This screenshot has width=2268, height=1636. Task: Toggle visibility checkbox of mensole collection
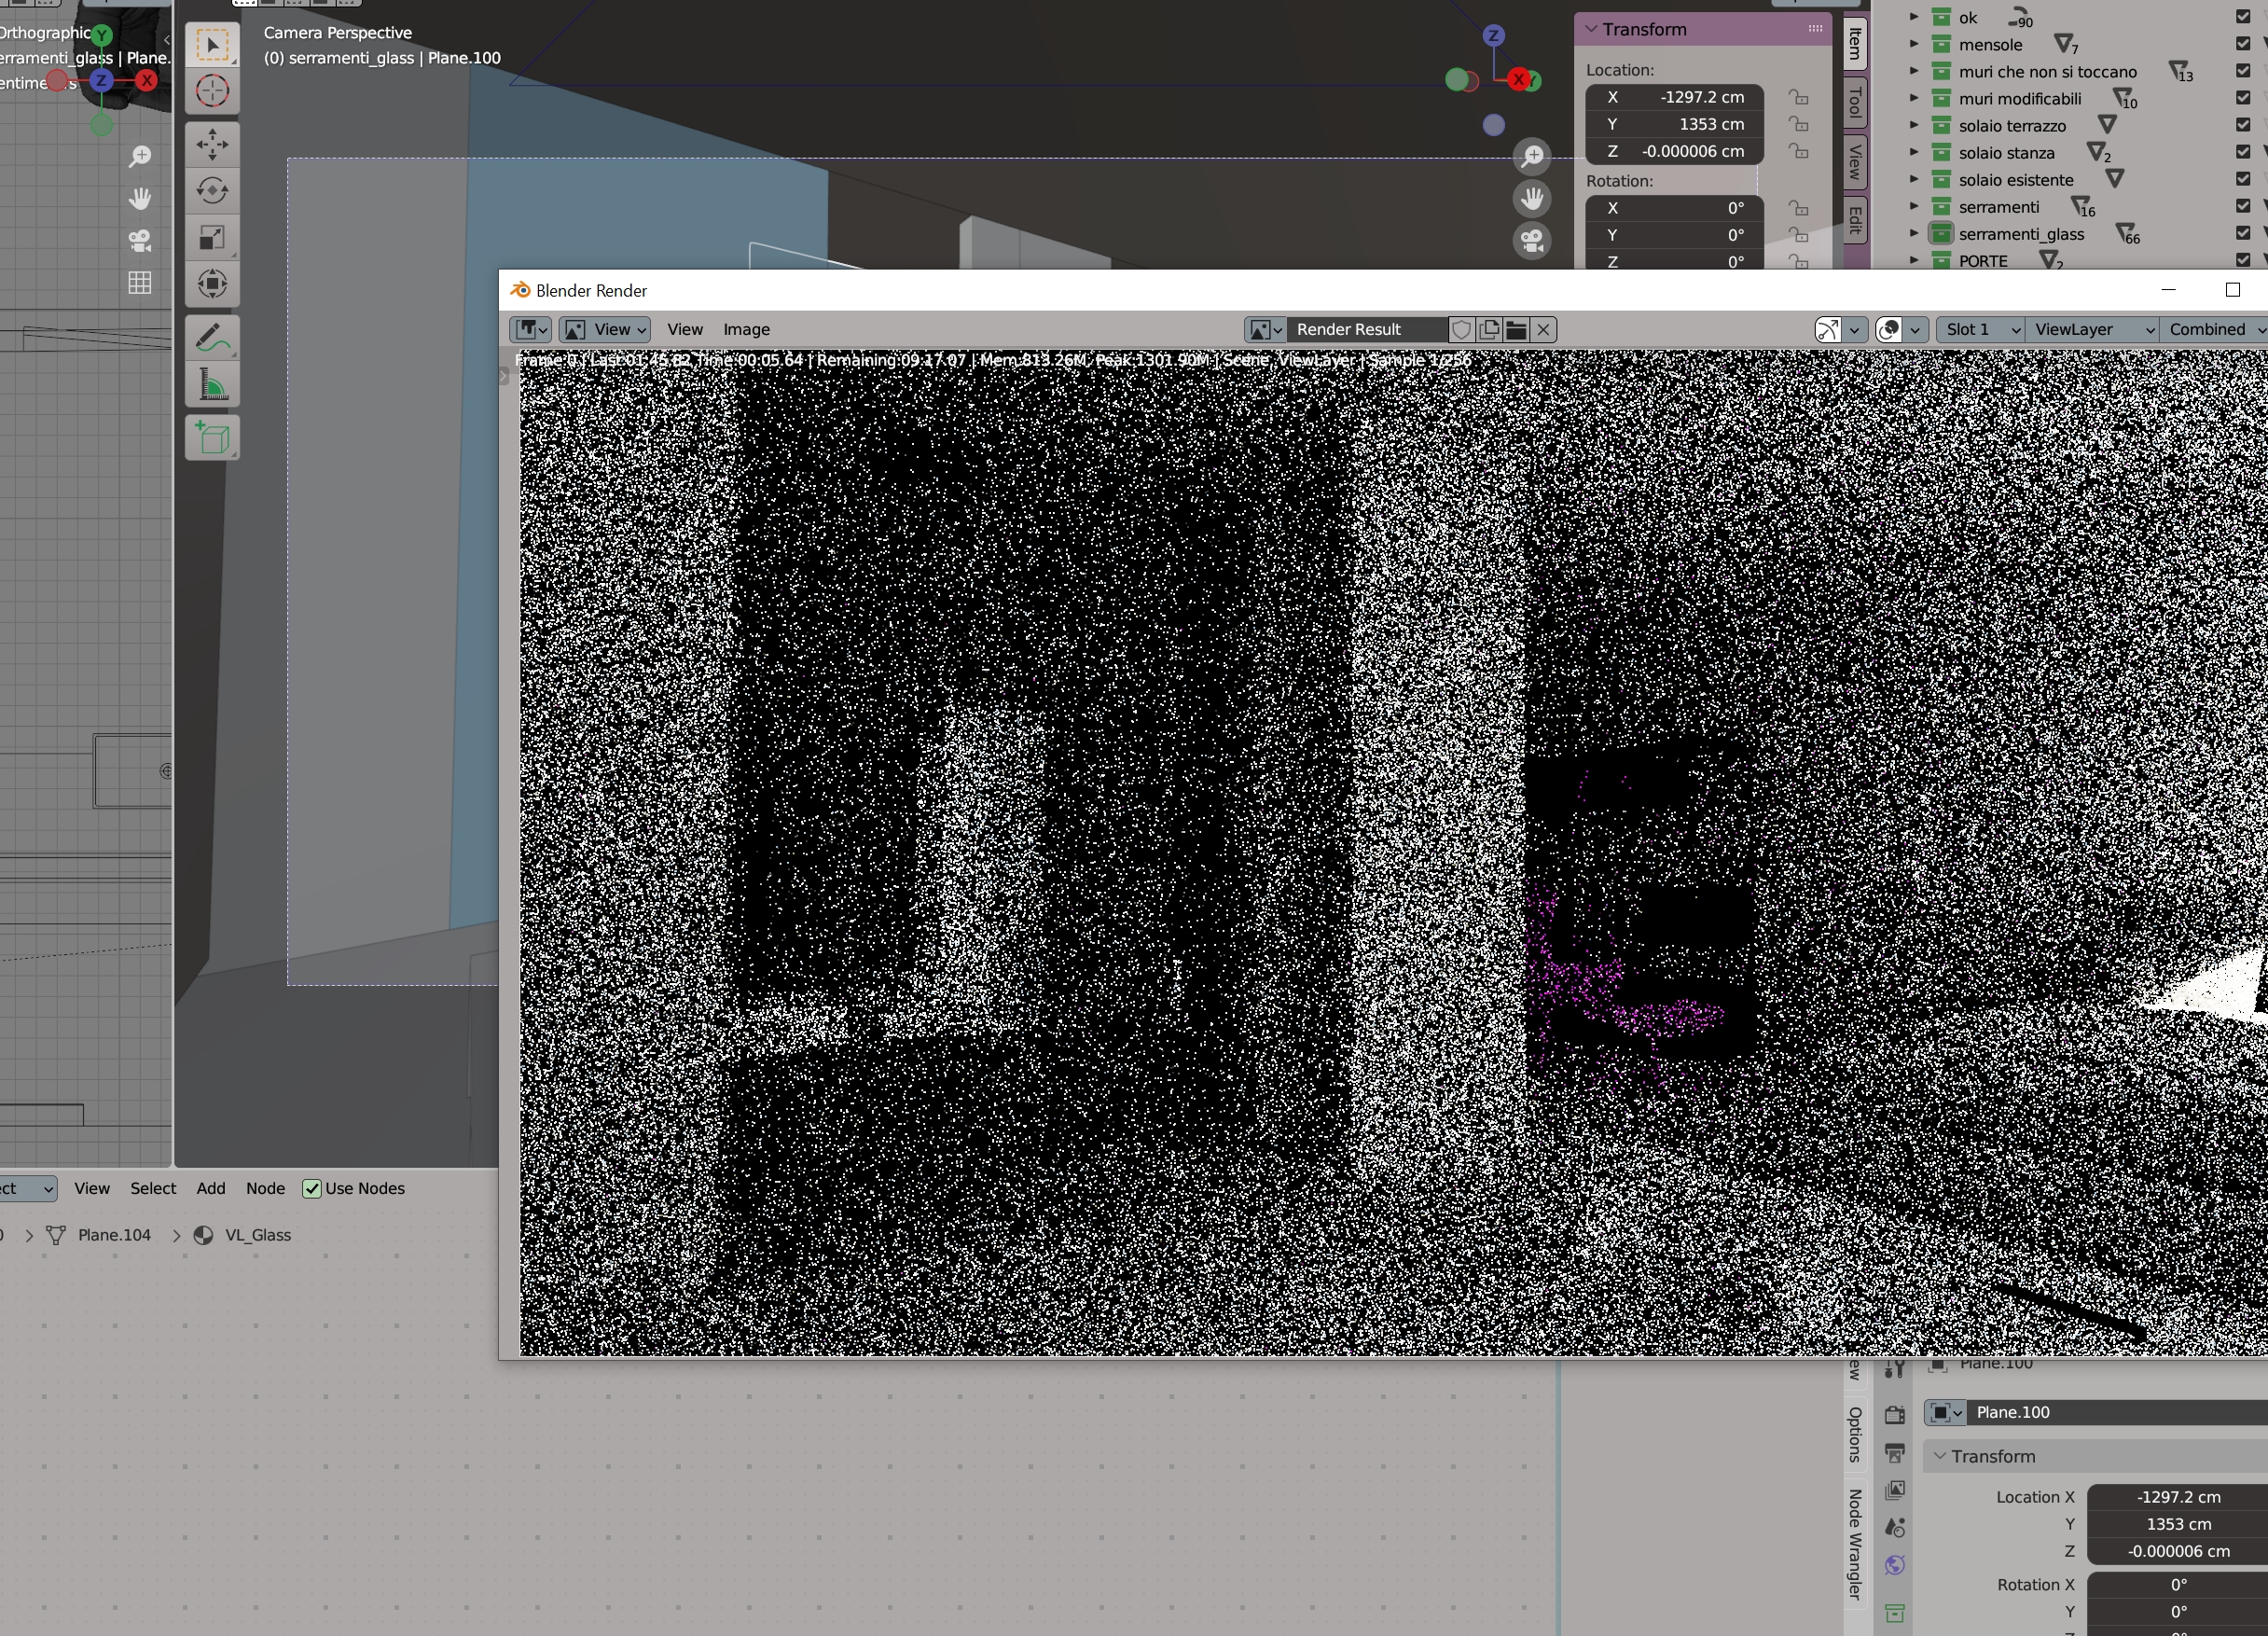[2243, 44]
